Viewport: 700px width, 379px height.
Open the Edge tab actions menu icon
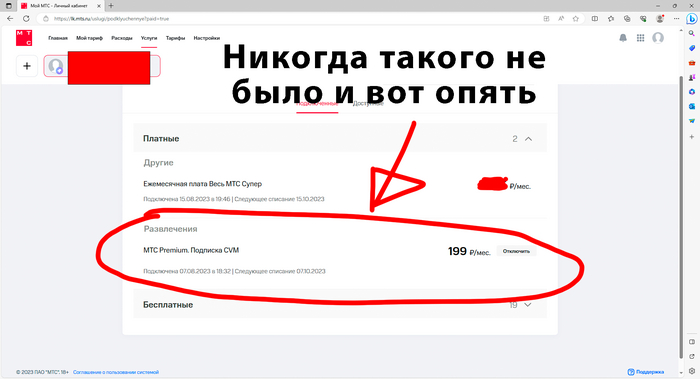pos(8,6)
